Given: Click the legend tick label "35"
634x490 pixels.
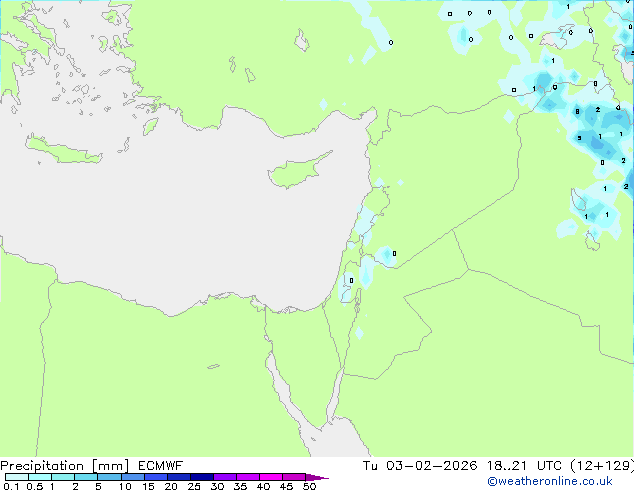Looking at the screenshot, I should 240,486.
